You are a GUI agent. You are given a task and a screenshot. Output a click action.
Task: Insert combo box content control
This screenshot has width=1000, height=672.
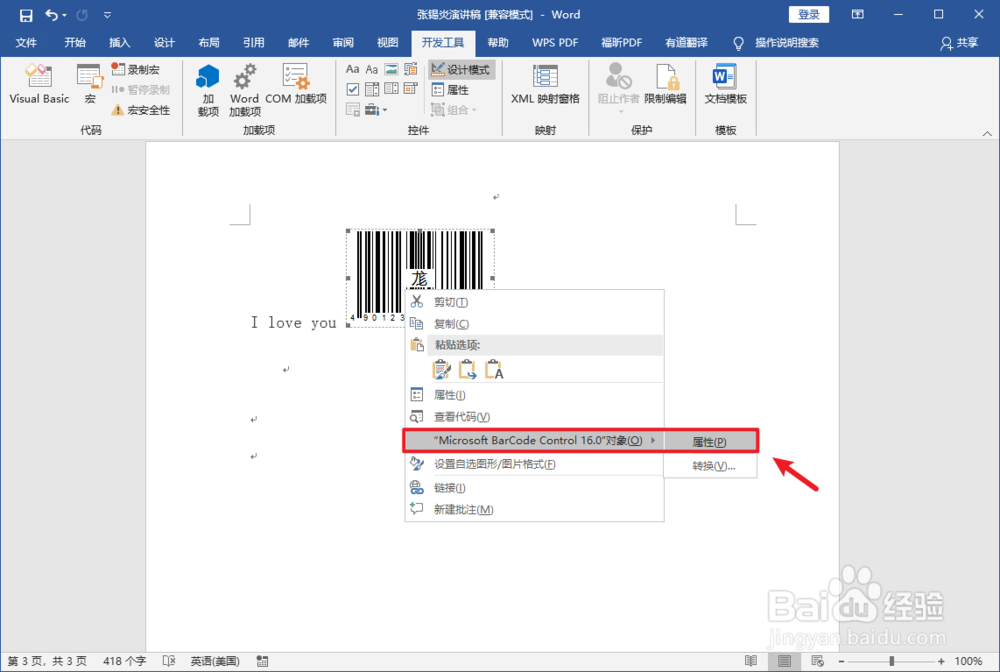point(372,89)
